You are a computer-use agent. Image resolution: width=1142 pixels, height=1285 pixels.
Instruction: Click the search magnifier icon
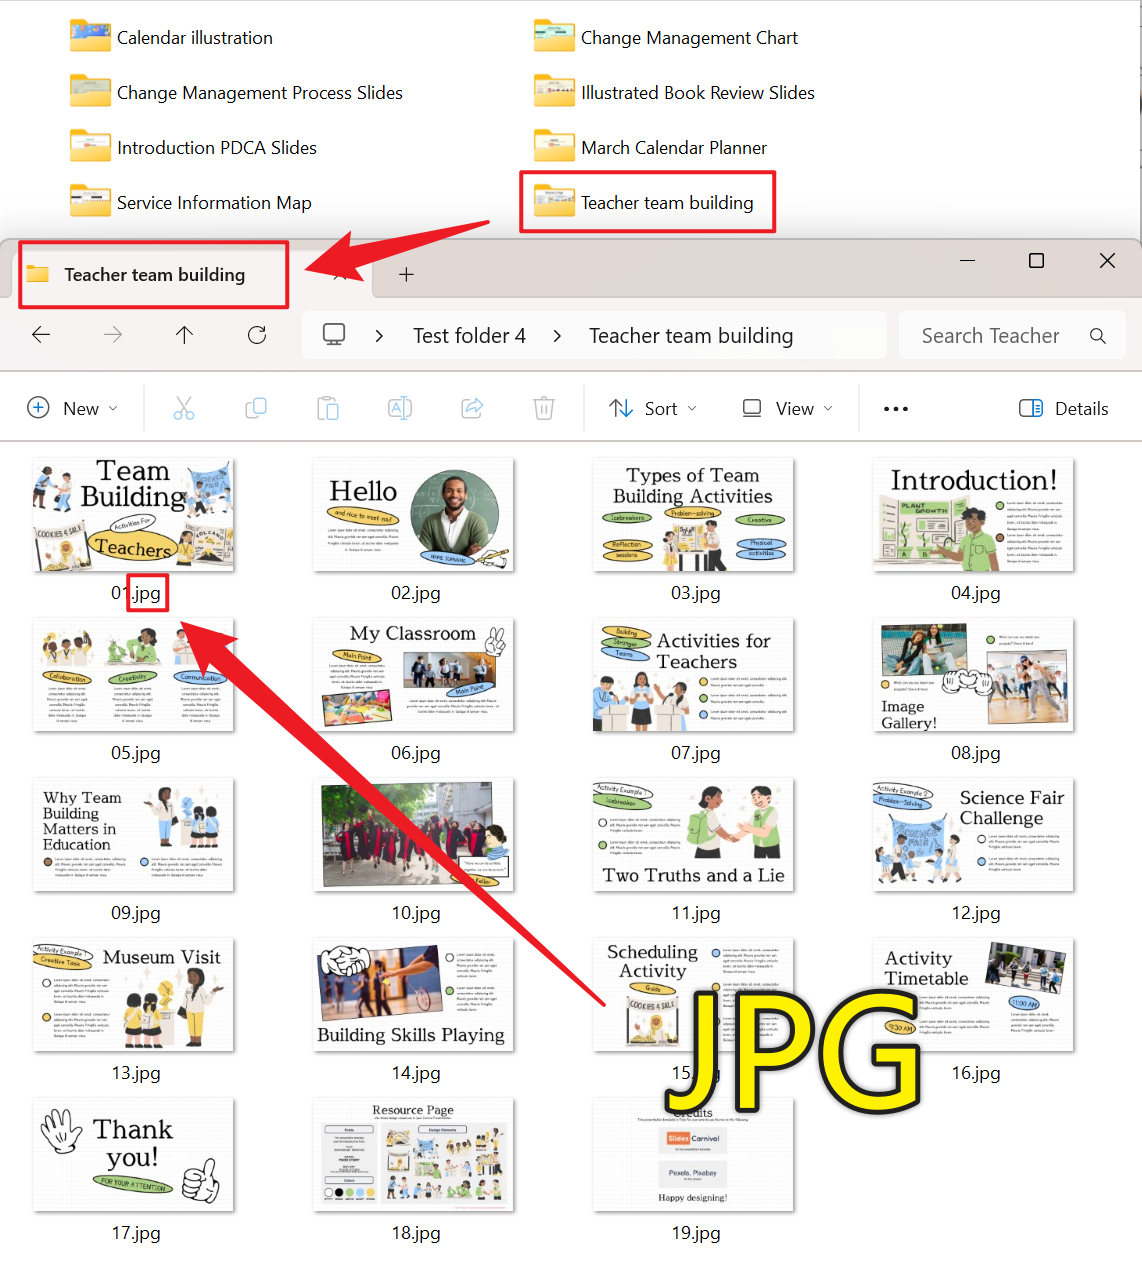[x=1098, y=336]
